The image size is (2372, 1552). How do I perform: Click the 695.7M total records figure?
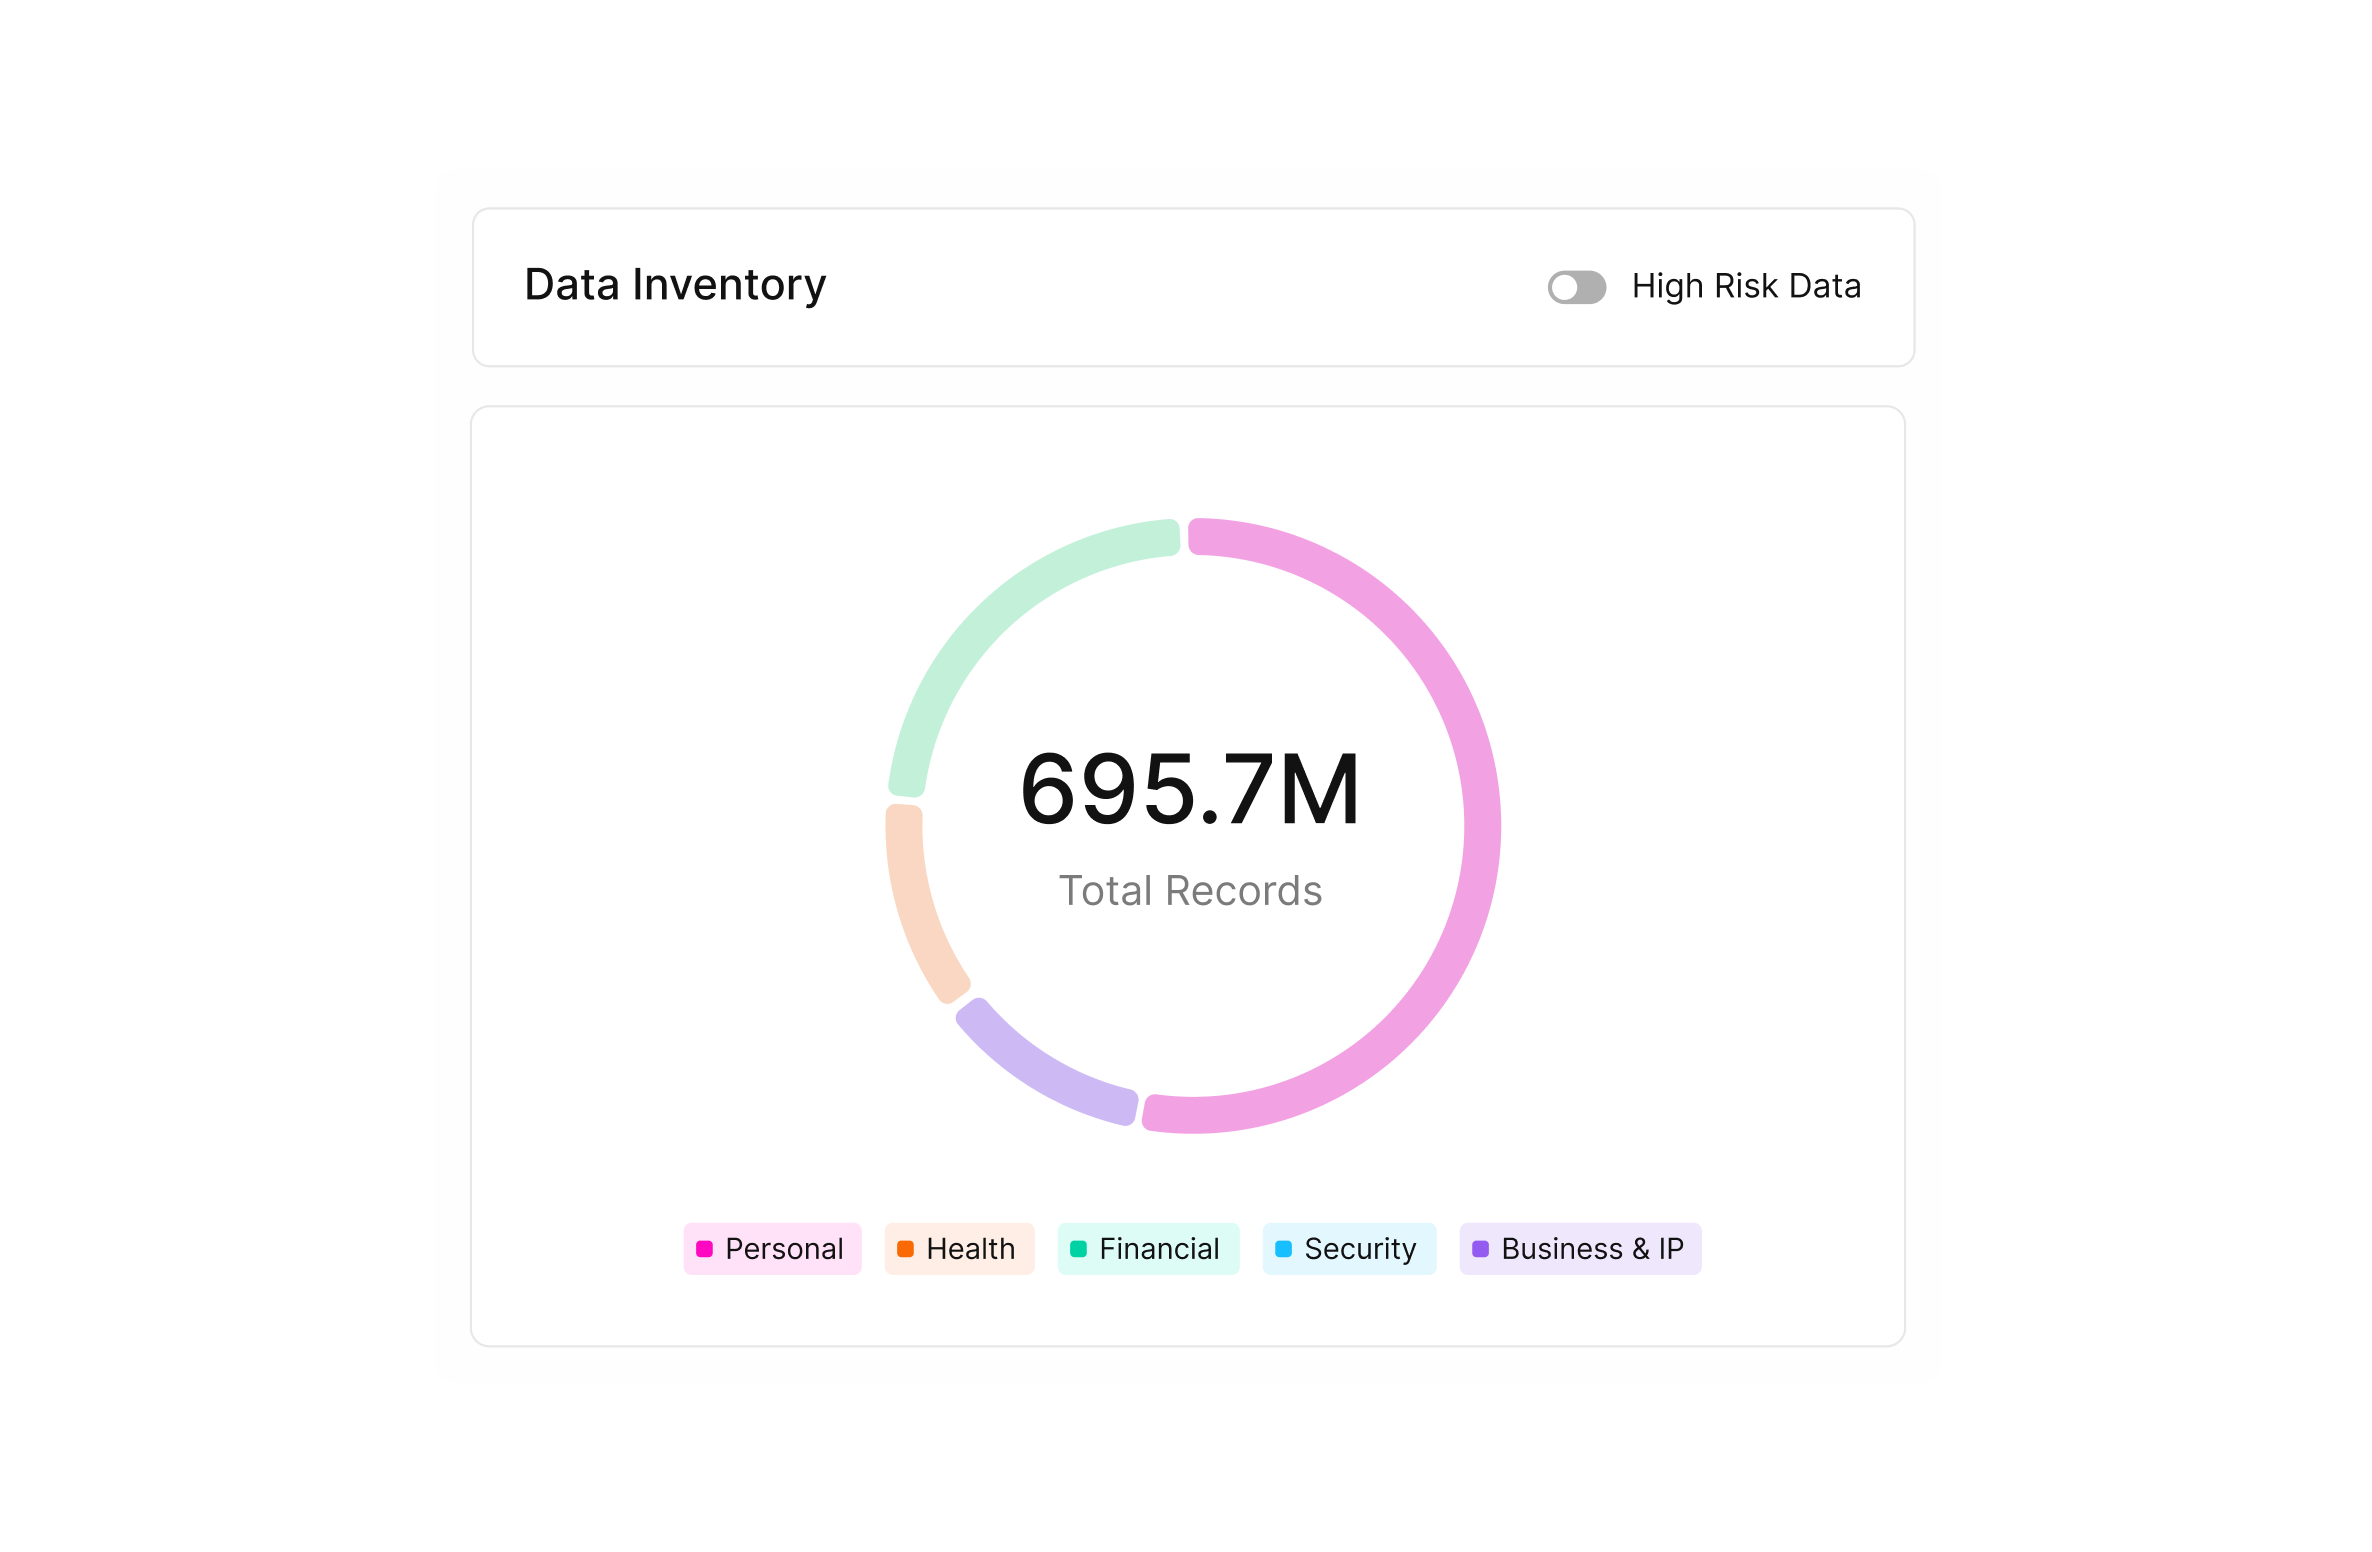pos(1190,790)
